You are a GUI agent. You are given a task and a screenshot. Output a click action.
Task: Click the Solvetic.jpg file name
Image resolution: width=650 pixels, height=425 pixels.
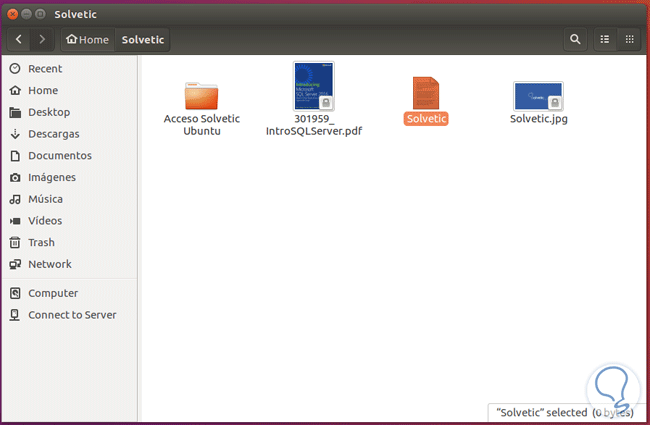[x=538, y=119]
